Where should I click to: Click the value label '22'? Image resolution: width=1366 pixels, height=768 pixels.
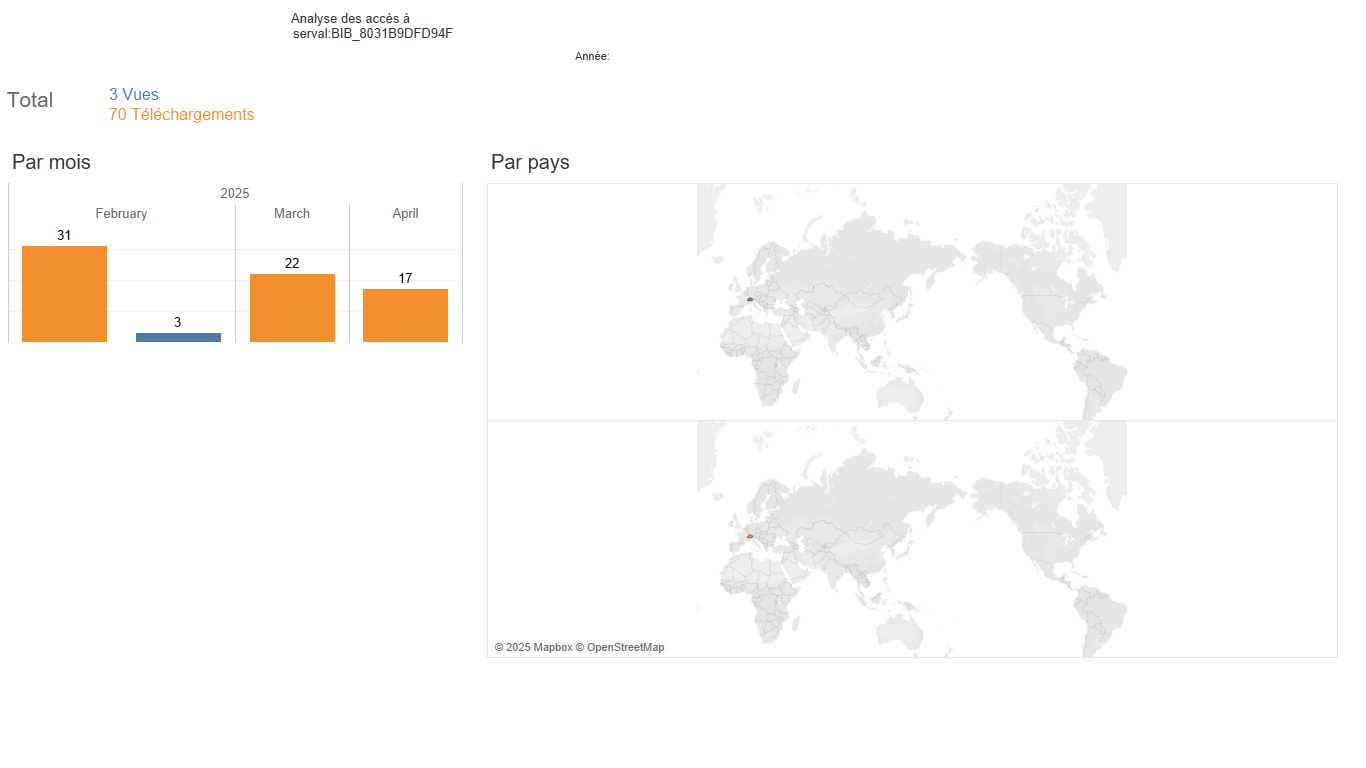(292, 263)
